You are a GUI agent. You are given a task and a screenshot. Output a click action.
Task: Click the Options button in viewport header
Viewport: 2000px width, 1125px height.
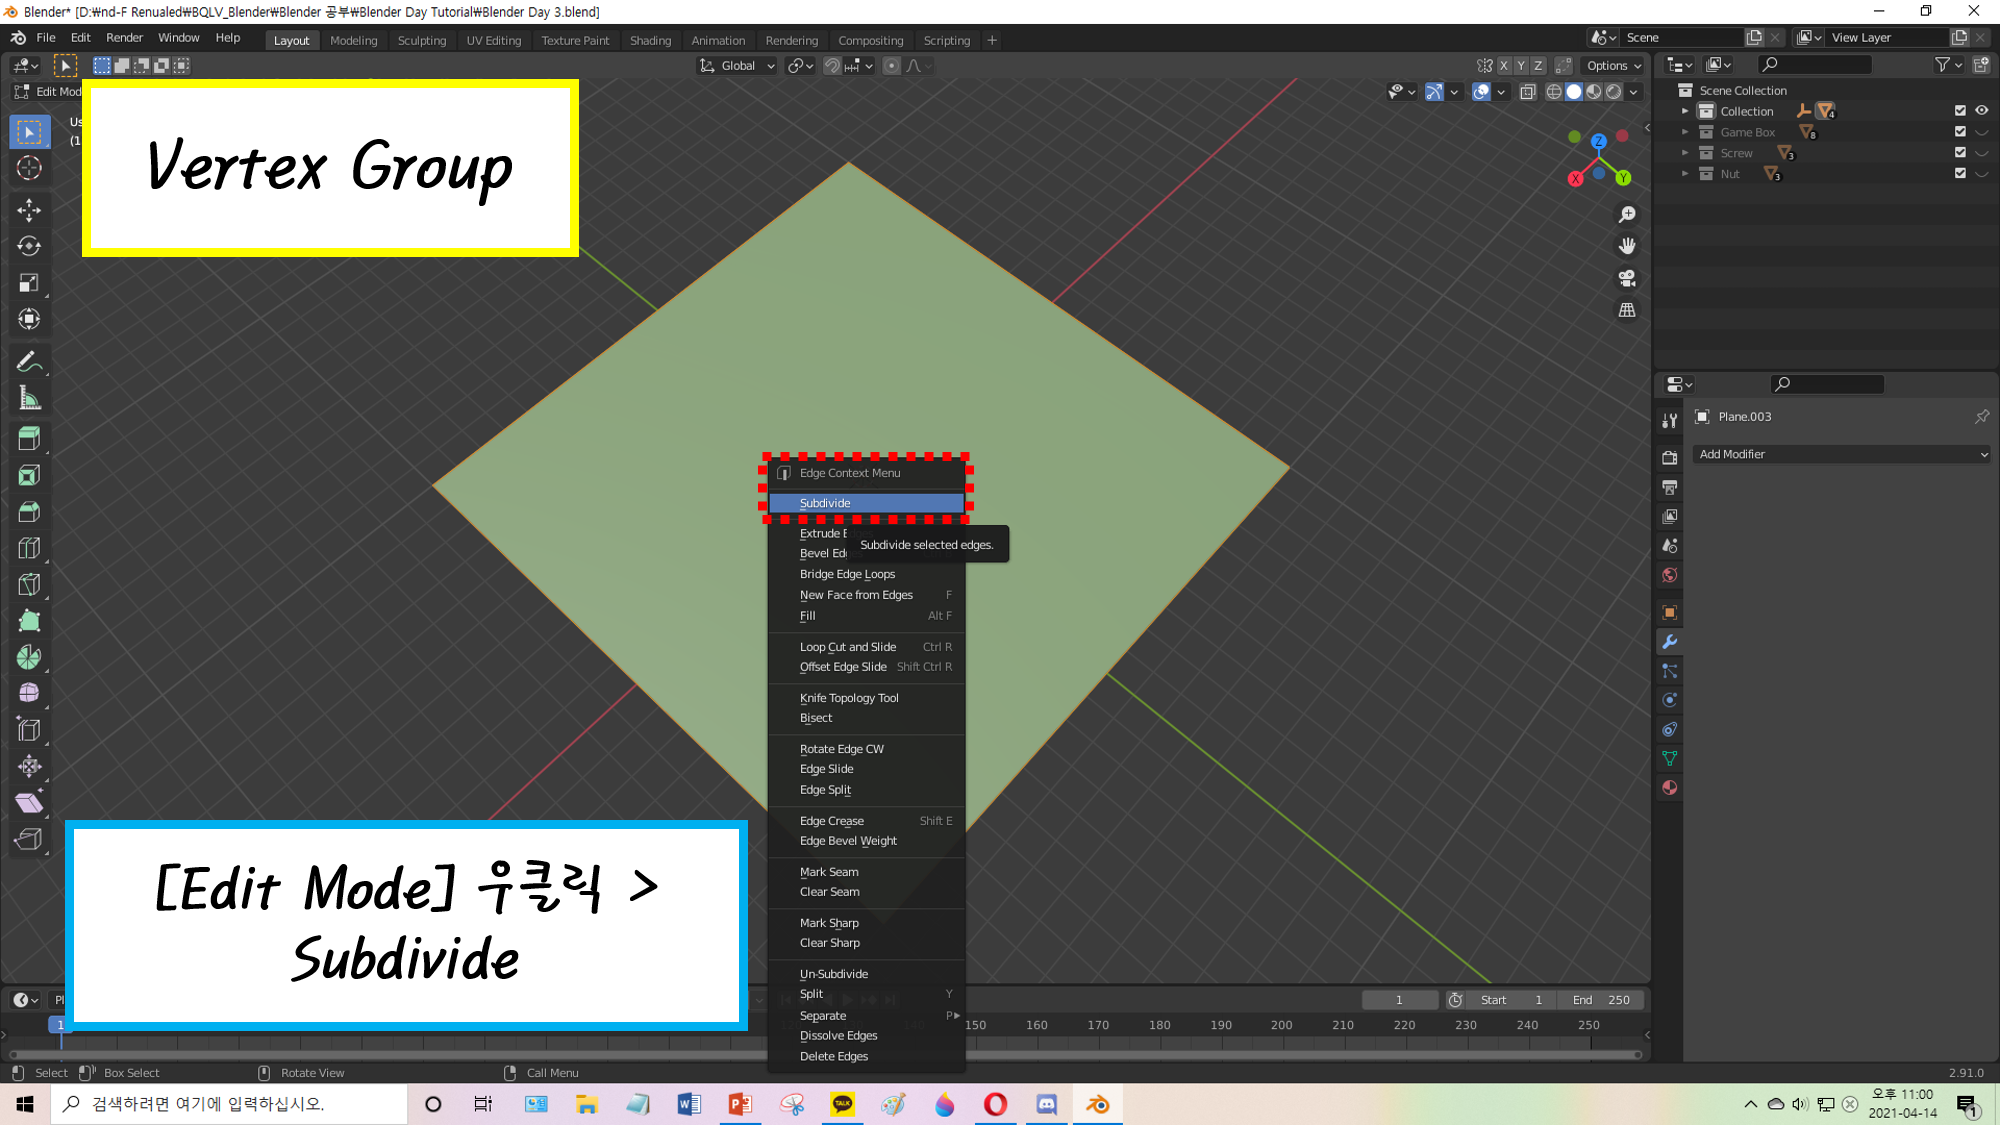[x=1613, y=66]
